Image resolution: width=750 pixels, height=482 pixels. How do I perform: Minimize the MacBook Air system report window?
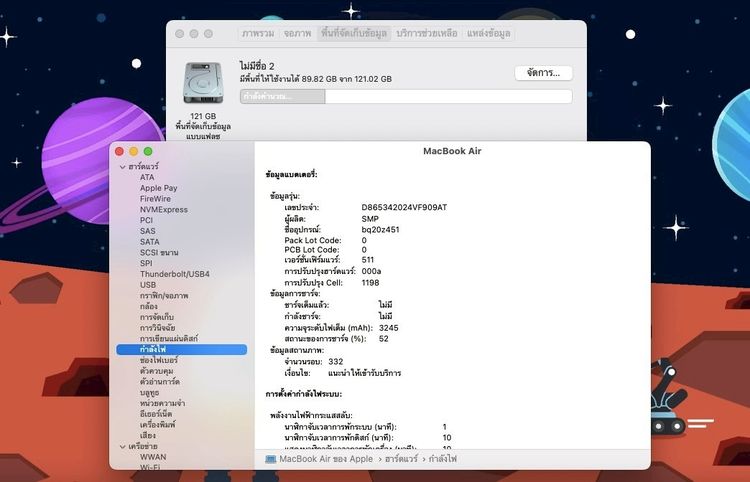[133, 152]
